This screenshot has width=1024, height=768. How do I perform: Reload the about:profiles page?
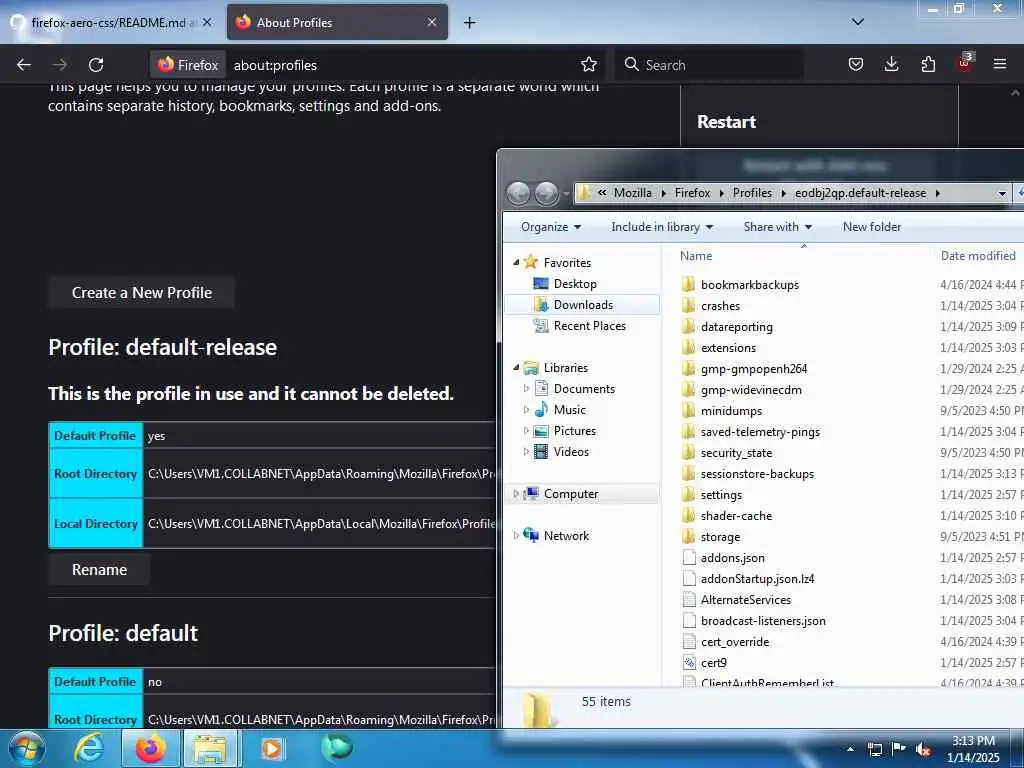coord(96,65)
